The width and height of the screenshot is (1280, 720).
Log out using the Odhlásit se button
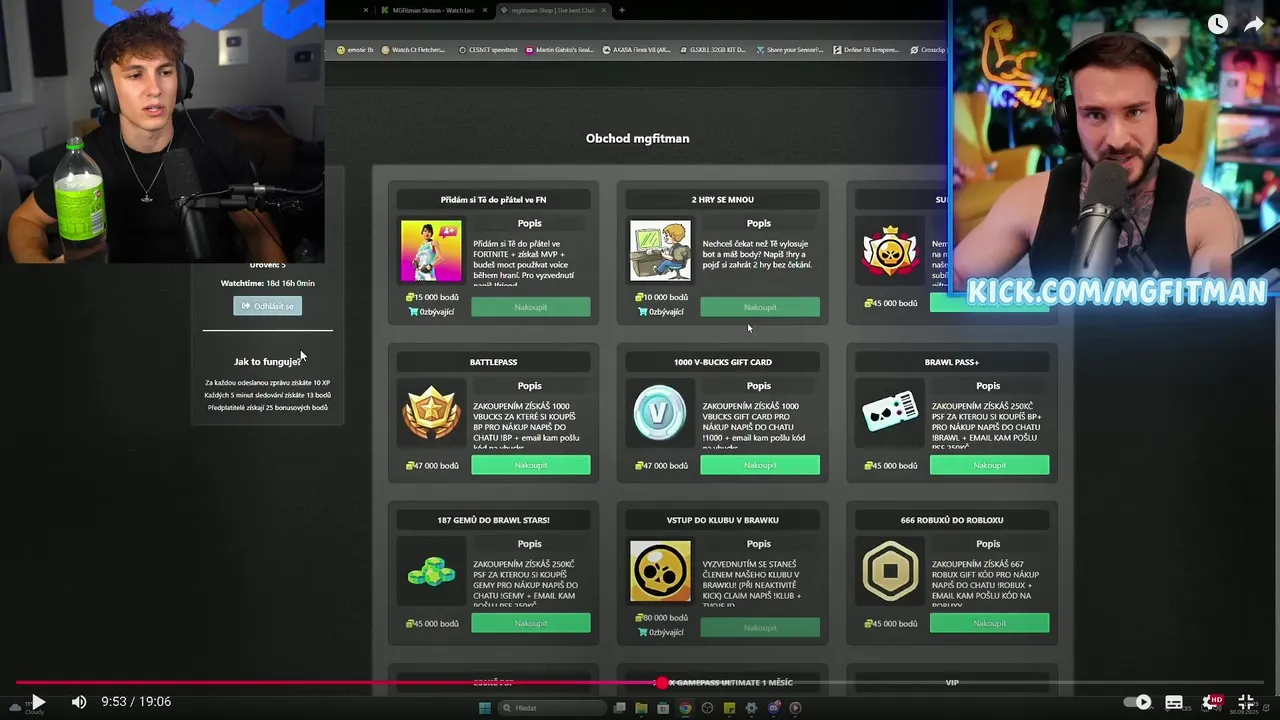tap(267, 306)
